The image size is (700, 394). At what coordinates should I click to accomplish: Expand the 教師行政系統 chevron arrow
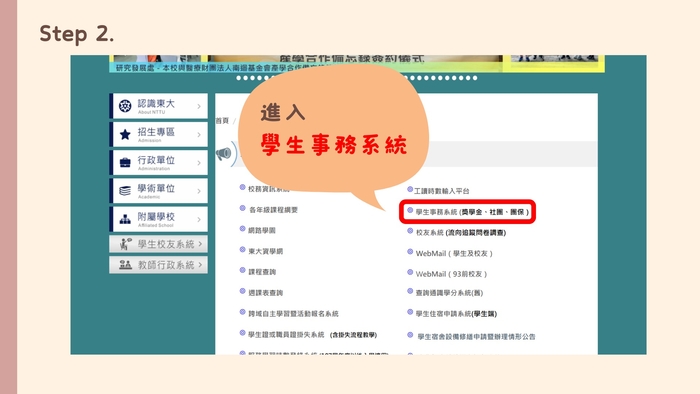[x=200, y=265]
